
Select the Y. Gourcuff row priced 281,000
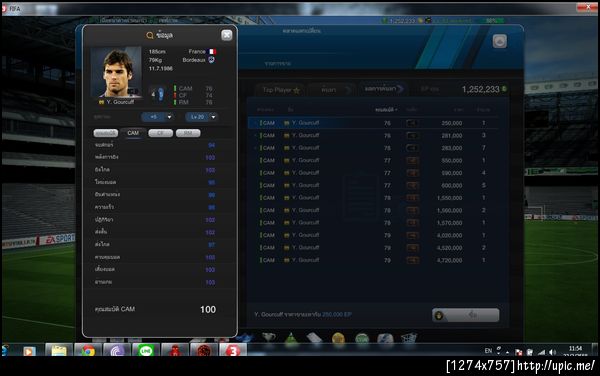(x=373, y=135)
